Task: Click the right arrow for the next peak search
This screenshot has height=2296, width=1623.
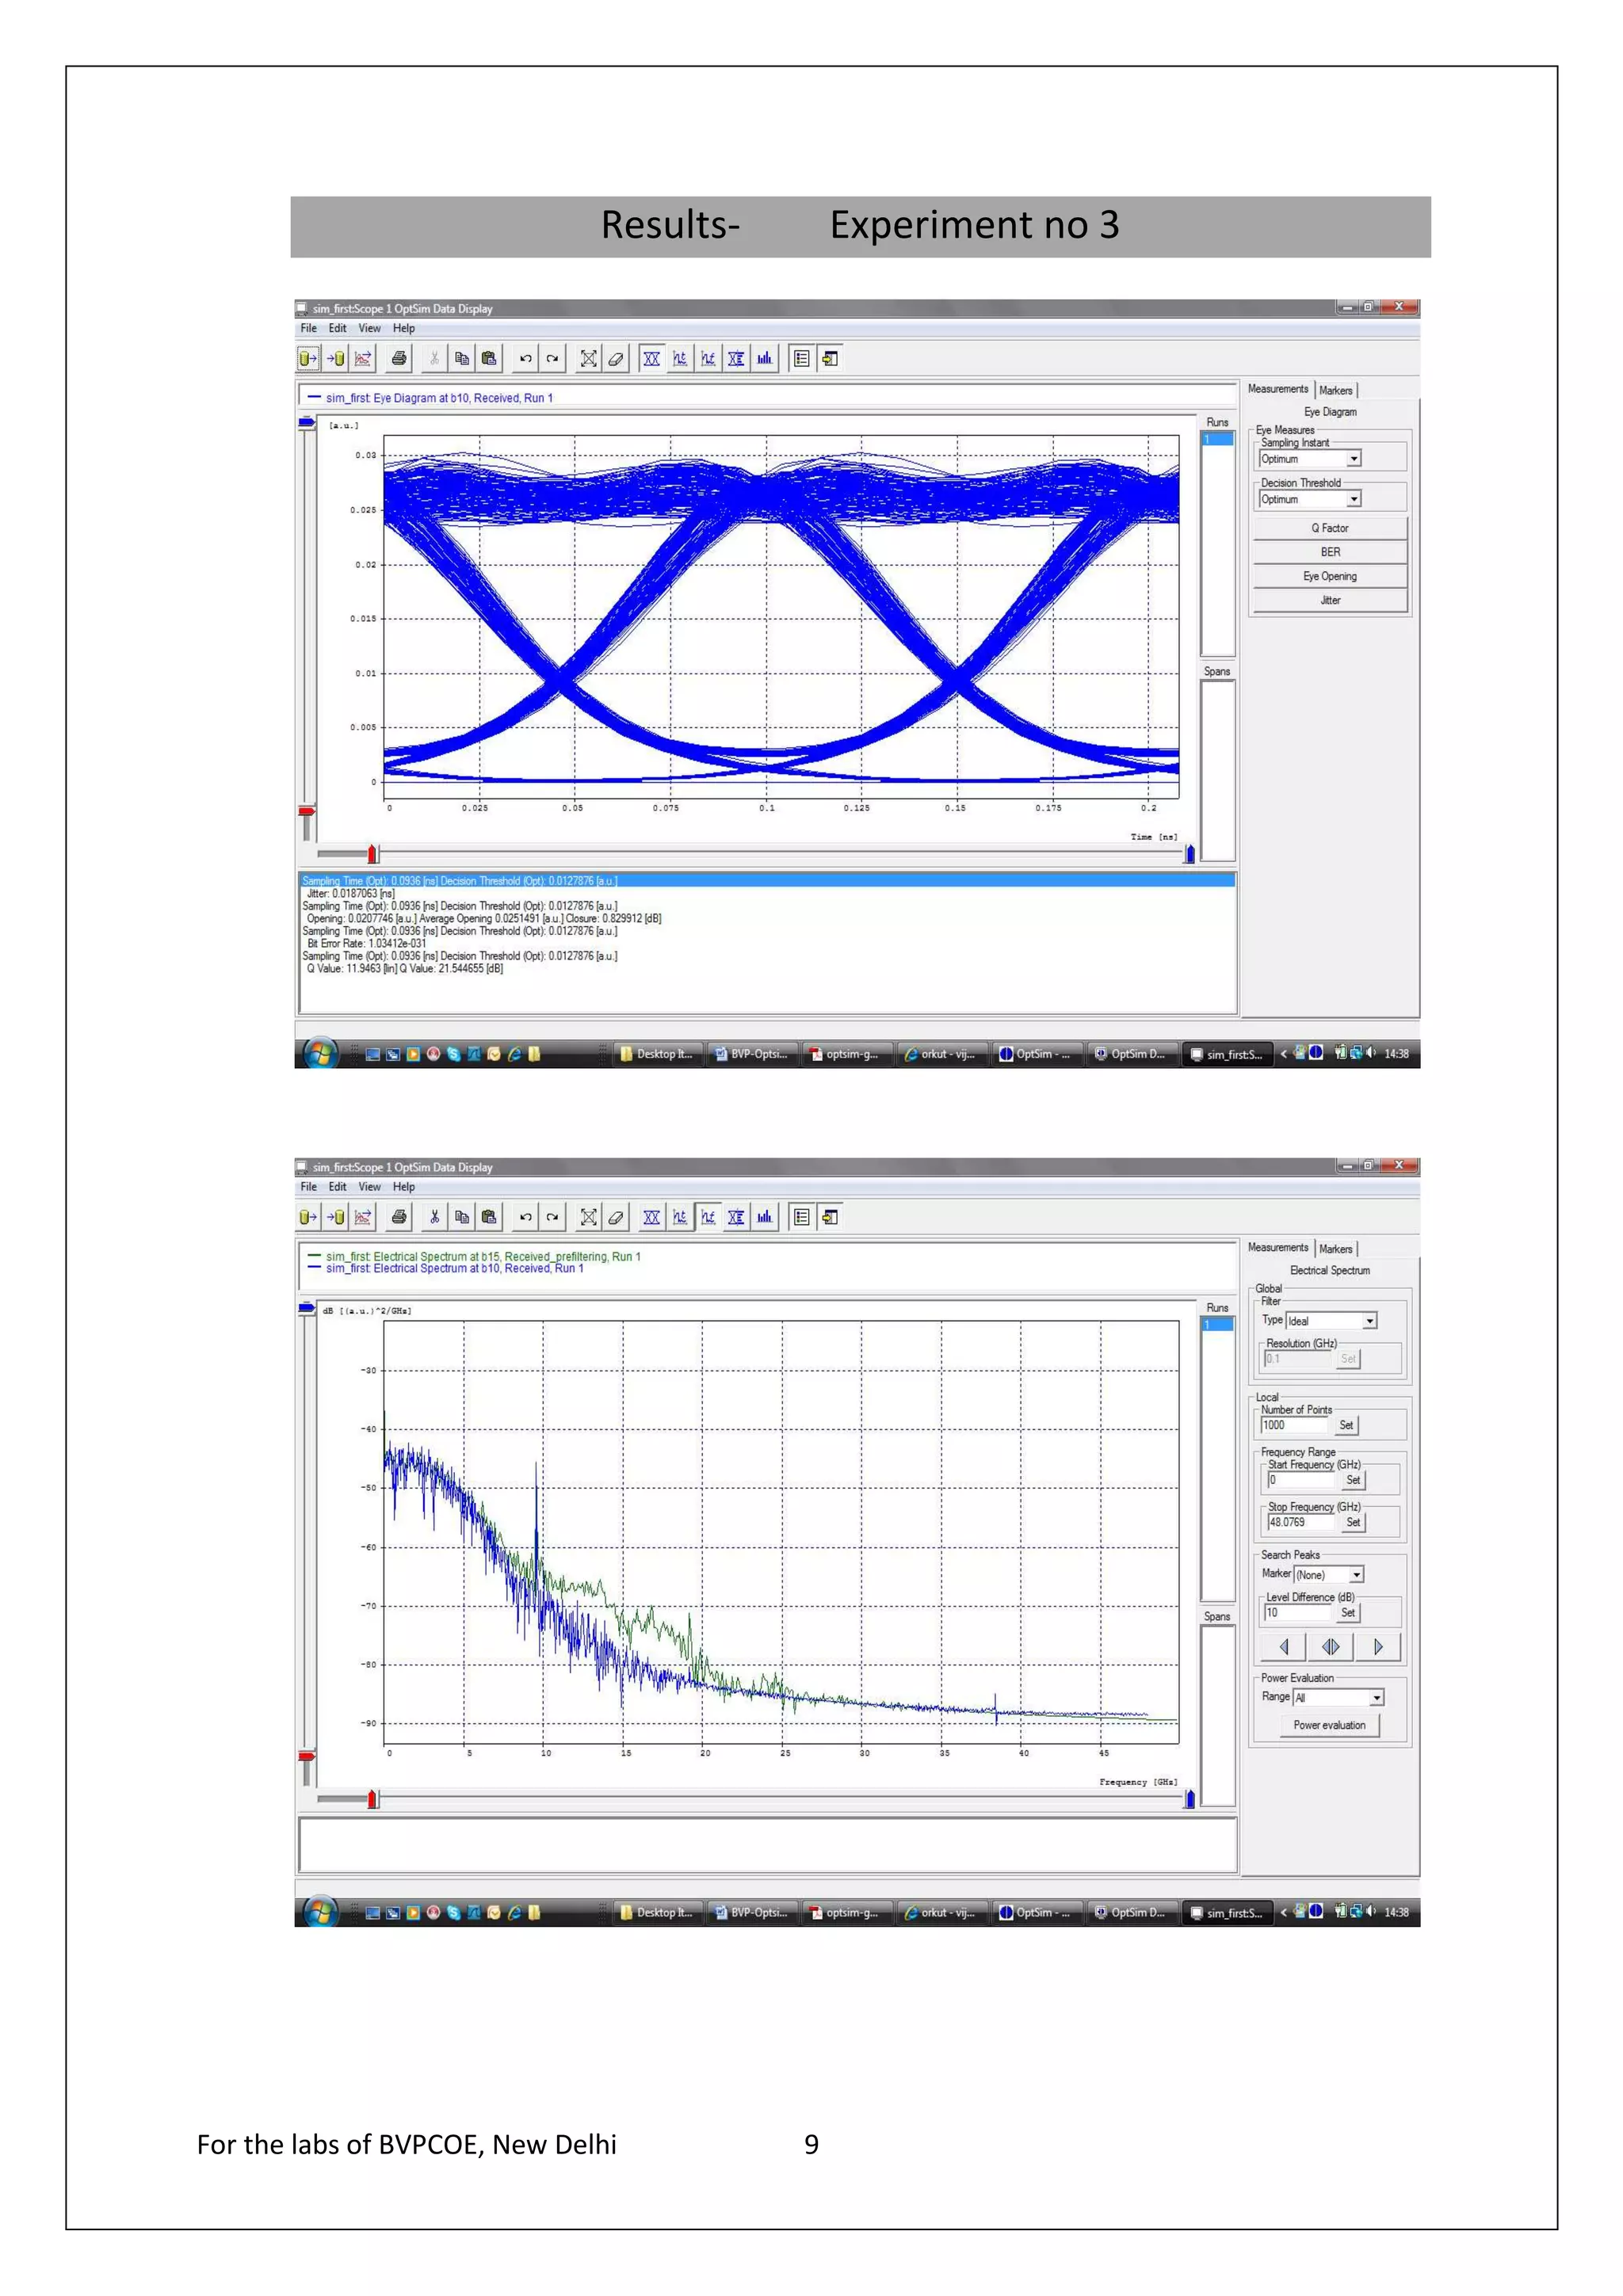Action: (1378, 1647)
